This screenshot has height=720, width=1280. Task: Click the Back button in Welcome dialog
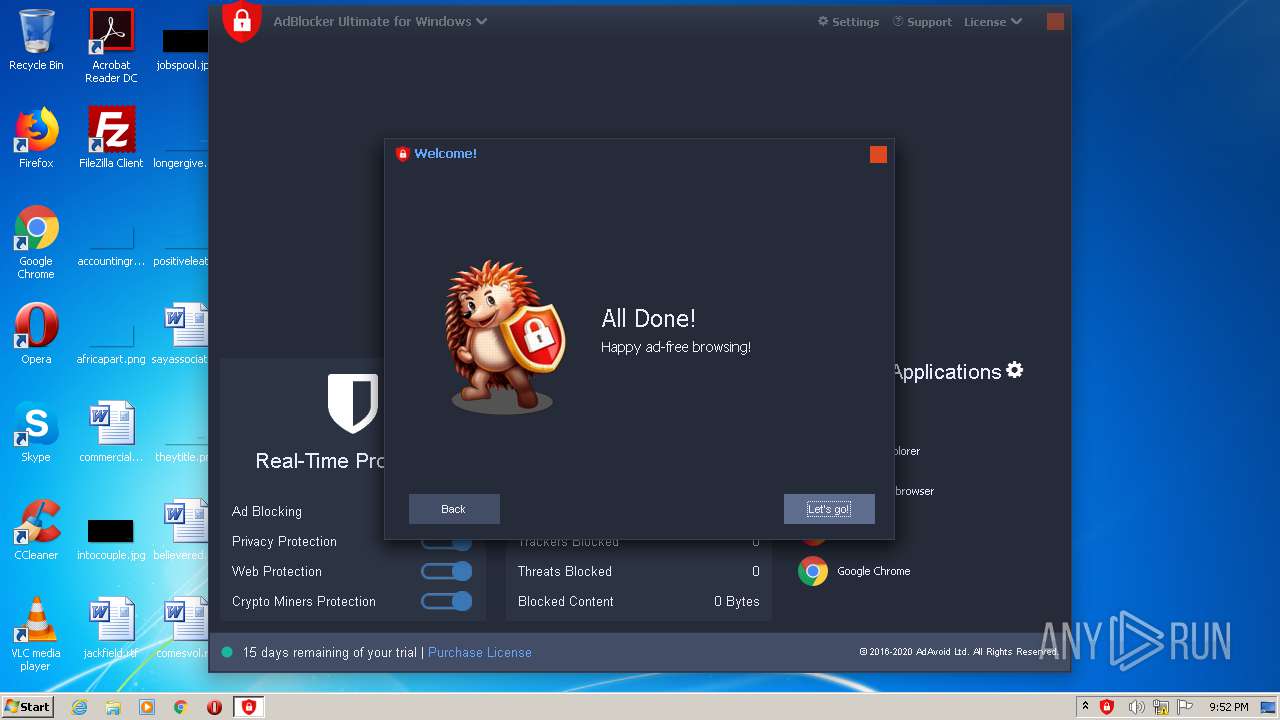(454, 509)
